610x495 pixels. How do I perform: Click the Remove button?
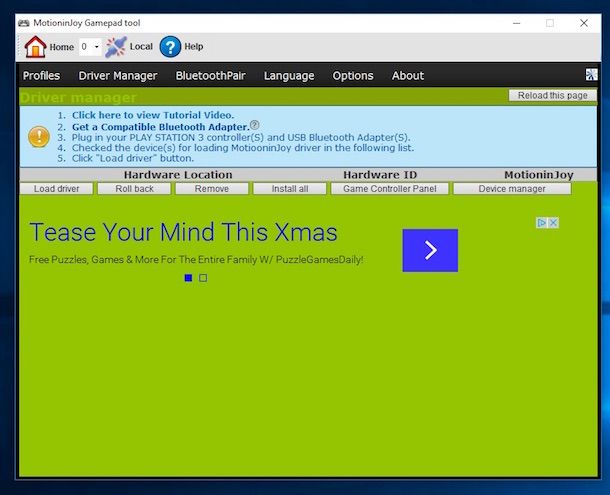(212, 189)
